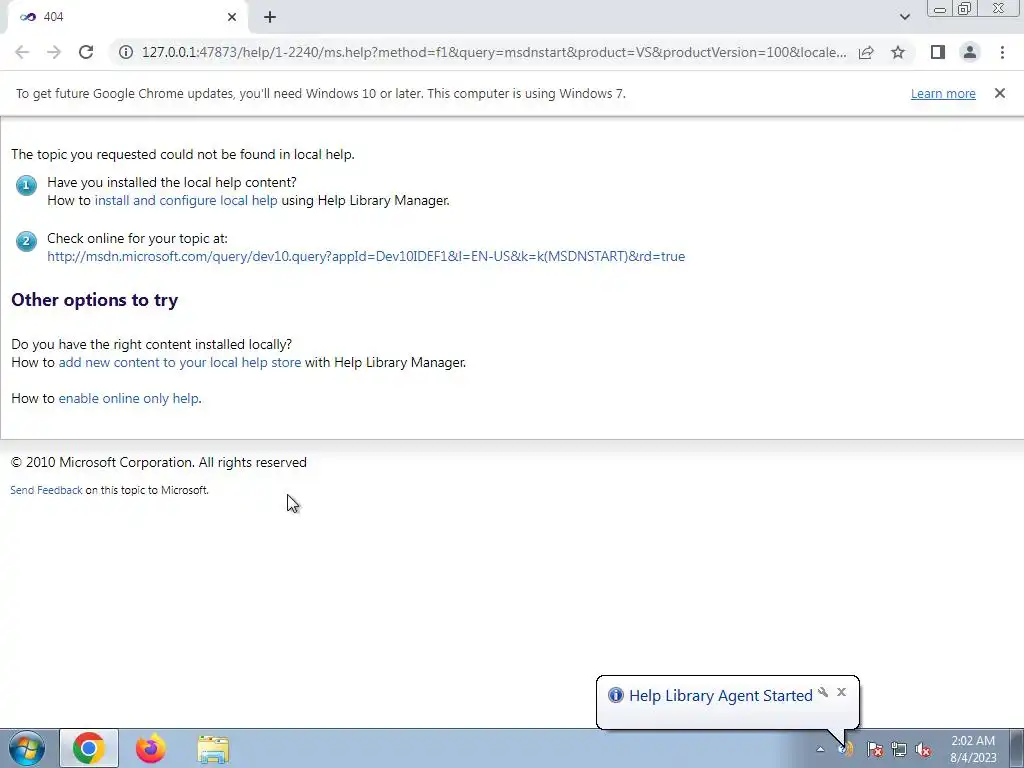Restore down the Chrome window
1024x768 pixels.
(964, 9)
